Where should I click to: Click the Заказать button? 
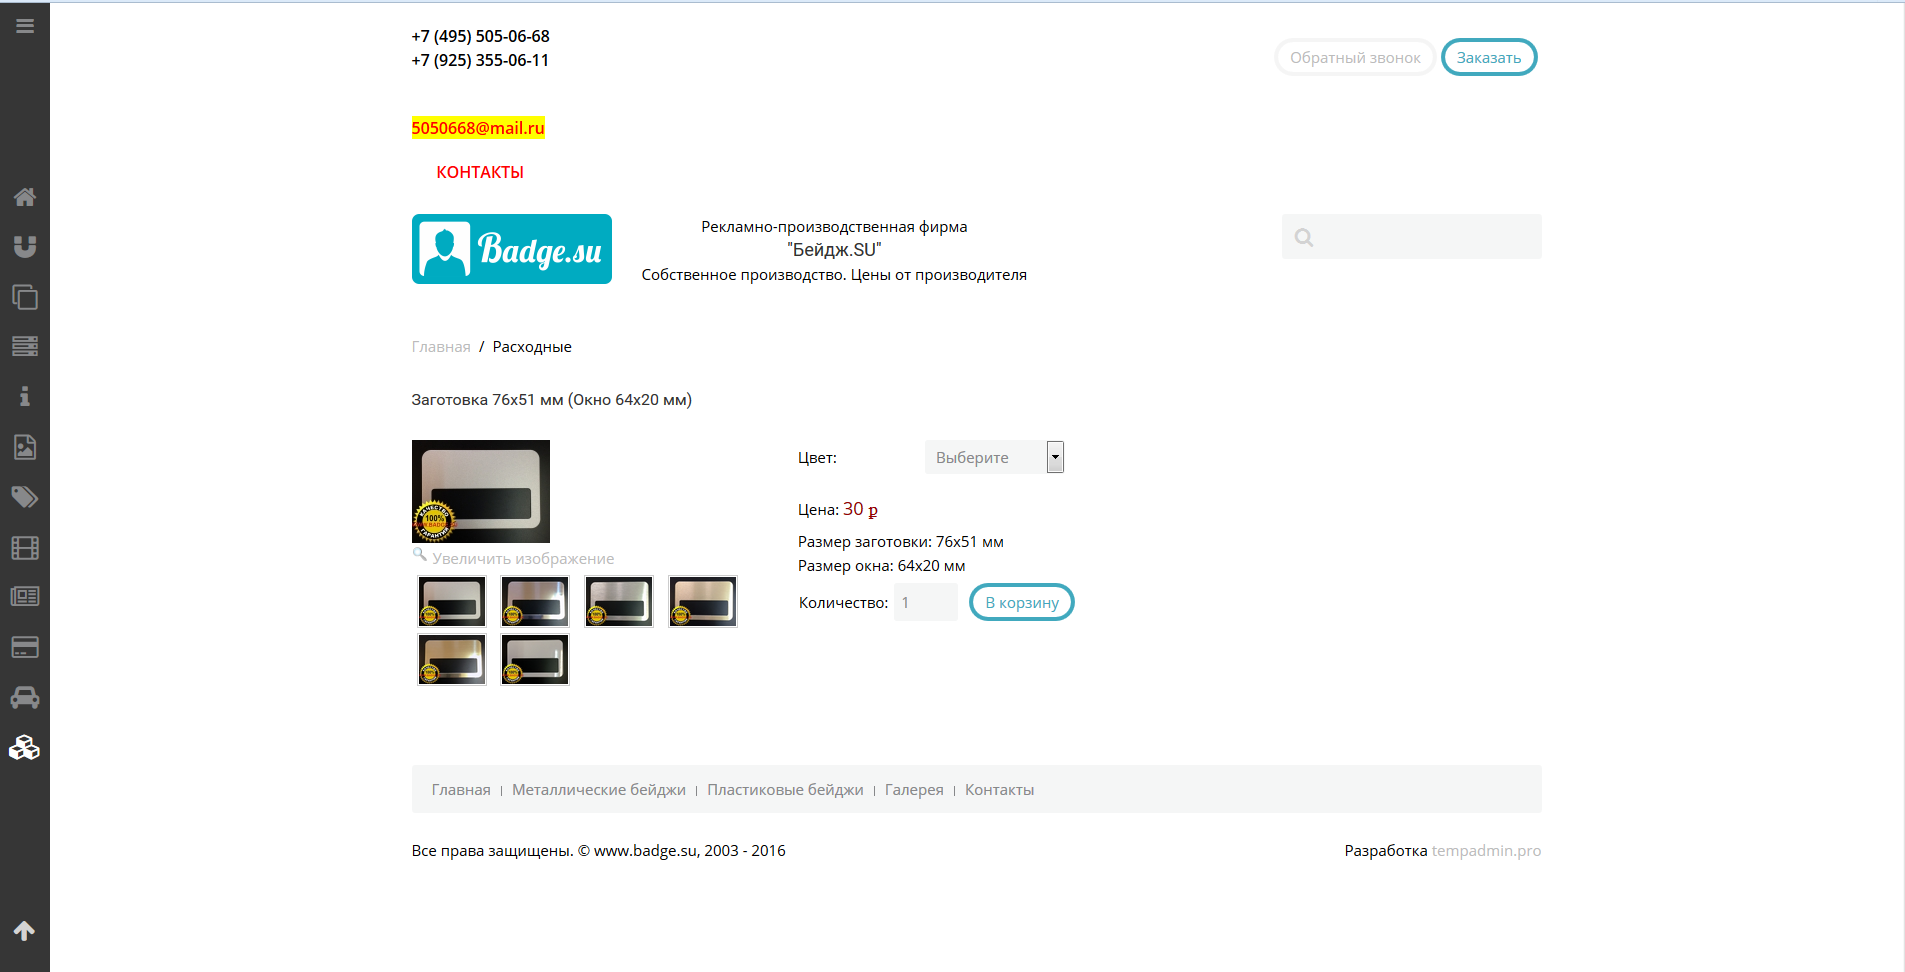coord(1489,57)
